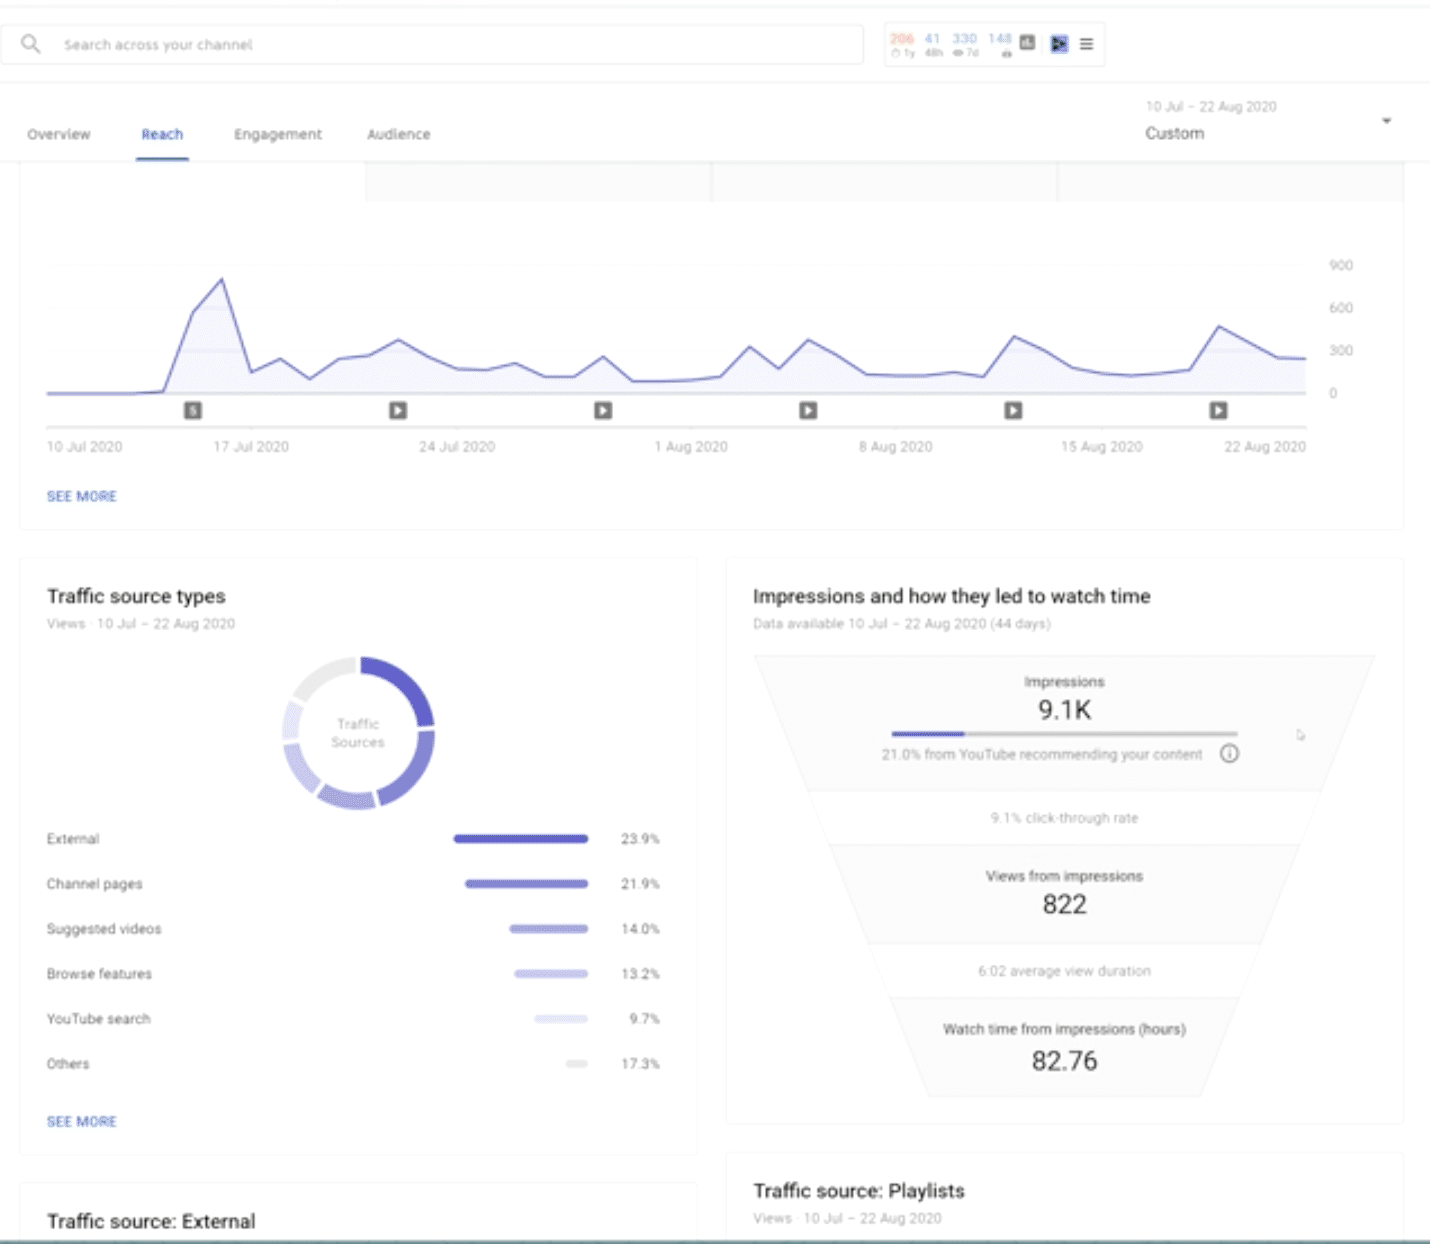Click the info icon beside YouTube recommending stat
The width and height of the screenshot is (1430, 1244).
(x=1230, y=755)
